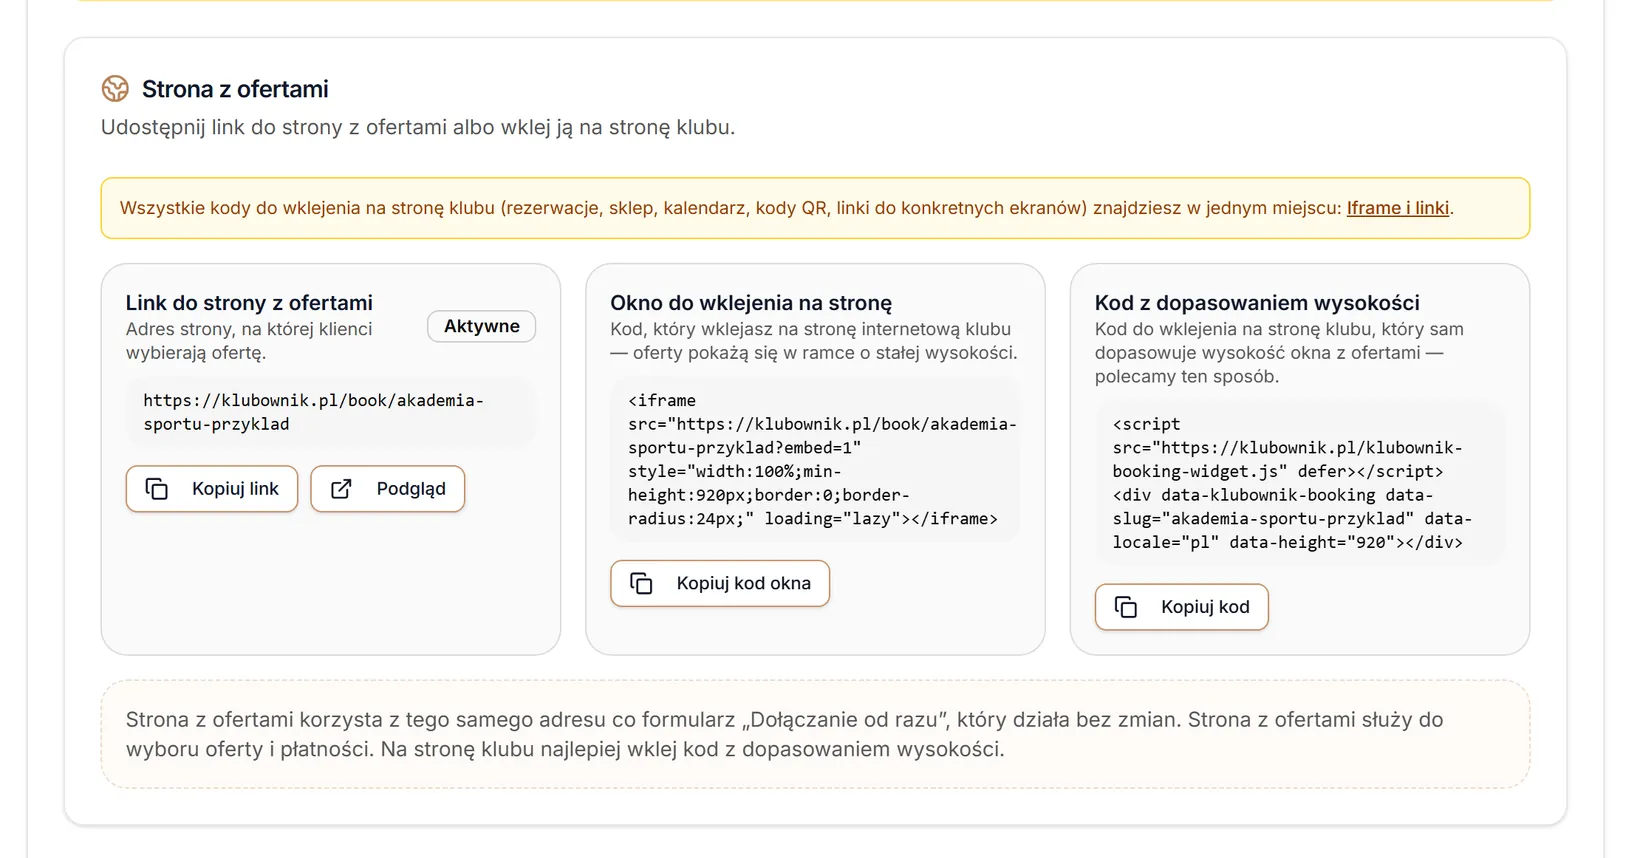Click inside the script widget code box
This screenshot has width=1640, height=858.
pos(1300,483)
